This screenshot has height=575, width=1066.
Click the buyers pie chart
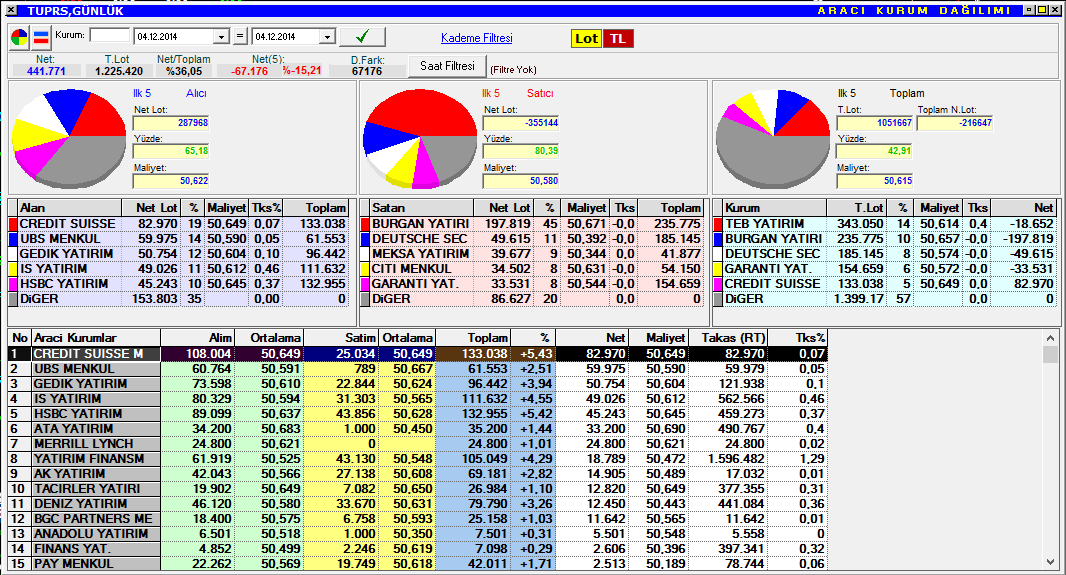coord(67,137)
